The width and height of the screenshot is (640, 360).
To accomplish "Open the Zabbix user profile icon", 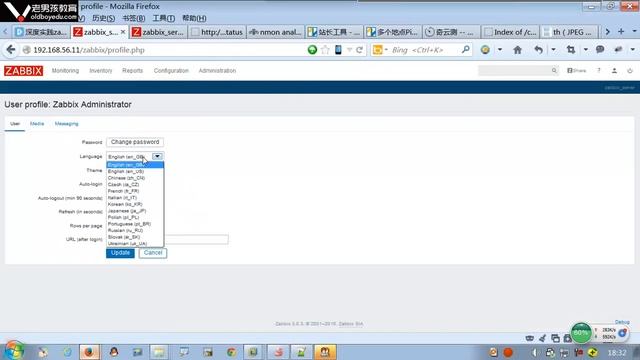I will [x=614, y=71].
